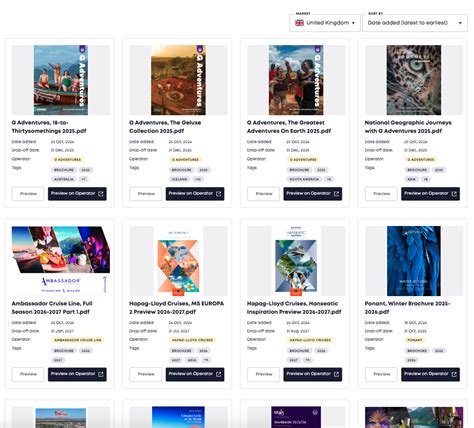Click external link icon on Greatest Adventures card
Screen dimensions: 474x428
[336, 194]
